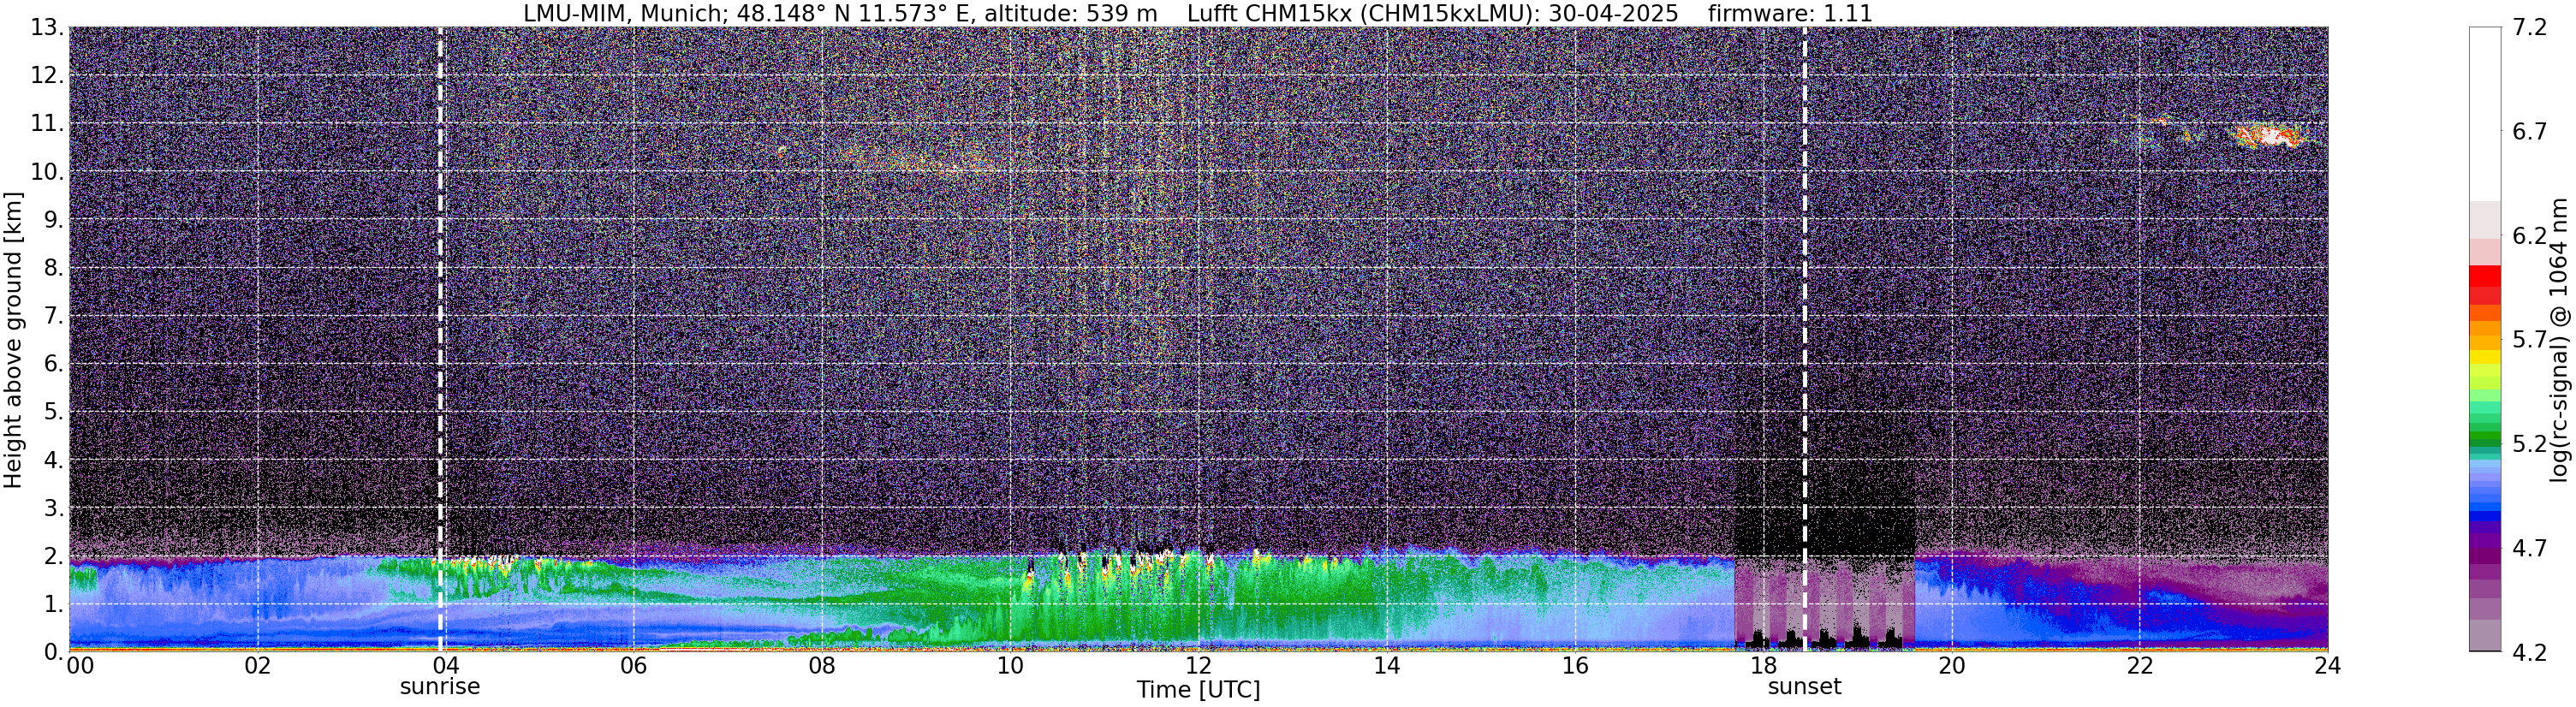
Task: Click the x-axis tick label '14'
Action: (1387, 666)
